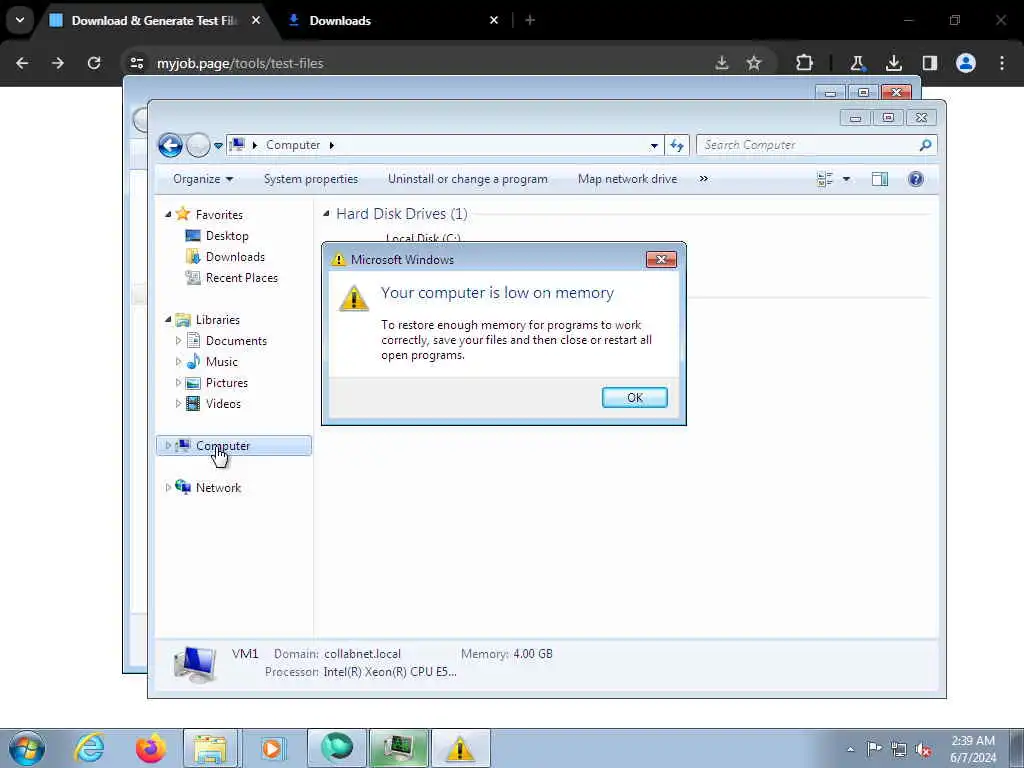The height and width of the screenshot is (768, 1024).
Task: Click the taskbar volume muted icon
Action: click(923, 749)
